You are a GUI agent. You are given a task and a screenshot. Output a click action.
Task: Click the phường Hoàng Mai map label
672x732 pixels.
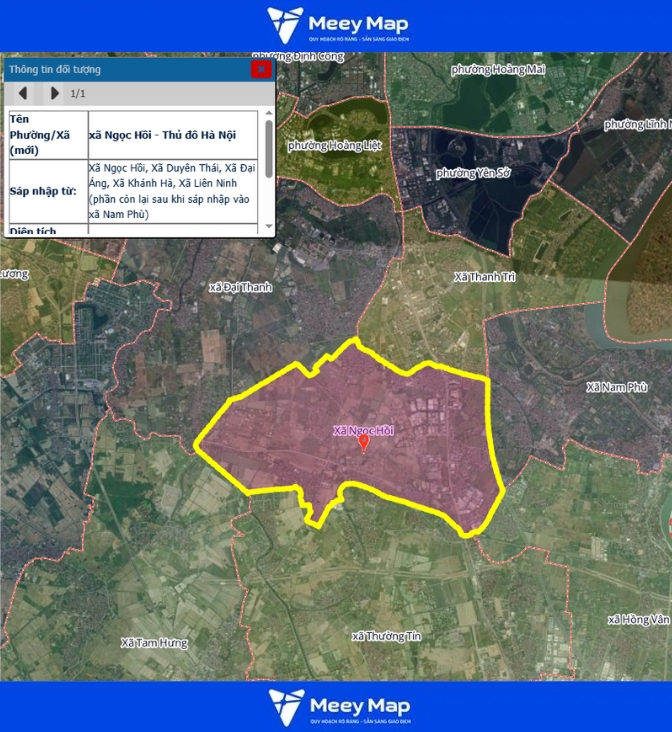(497, 69)
